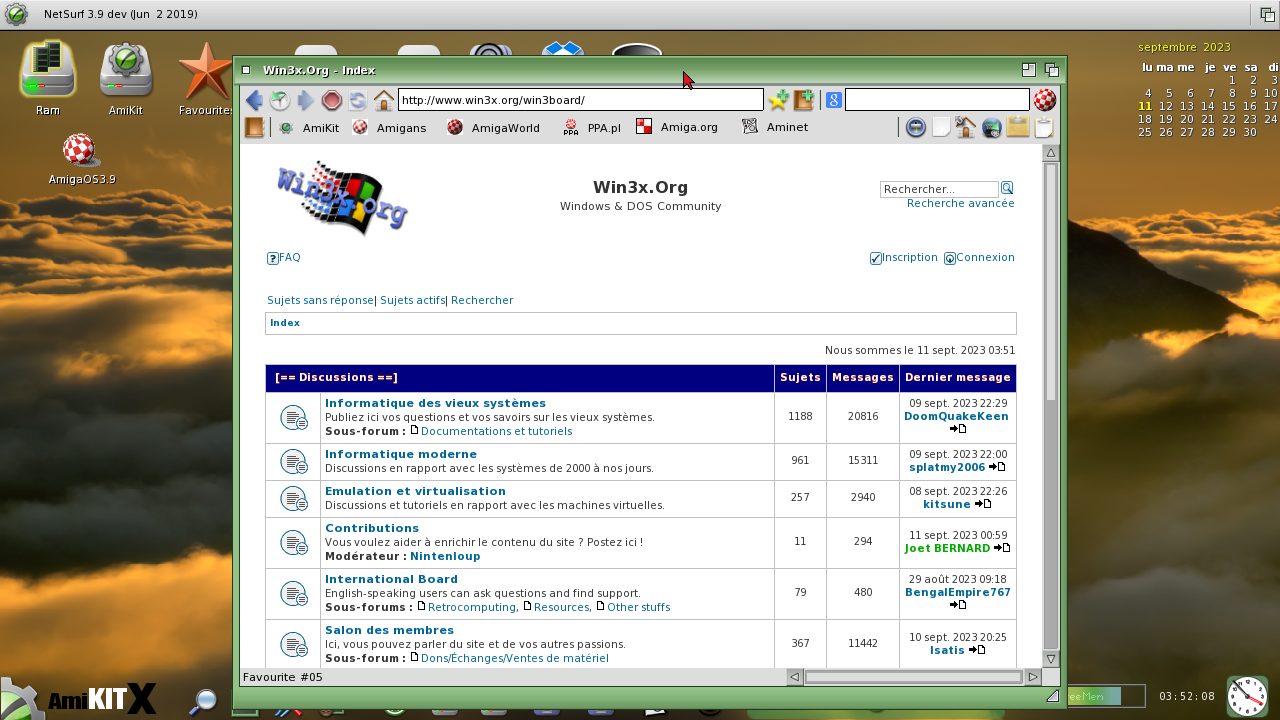
Task: Click the globe icon in favourites bar
Action: tap(992, 127)
